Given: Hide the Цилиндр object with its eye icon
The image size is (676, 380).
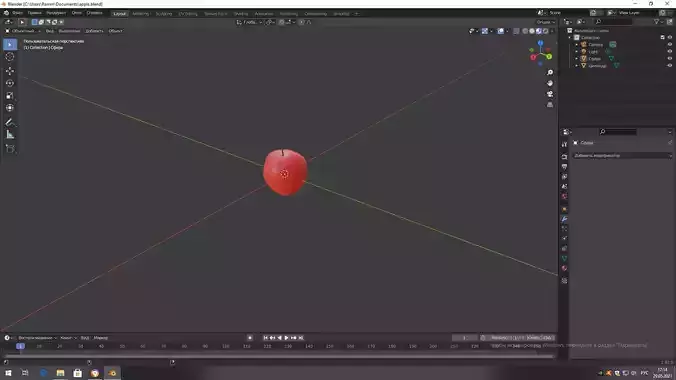Looking at the screenshot, I should pyautogui.click(x=670, y=66).
